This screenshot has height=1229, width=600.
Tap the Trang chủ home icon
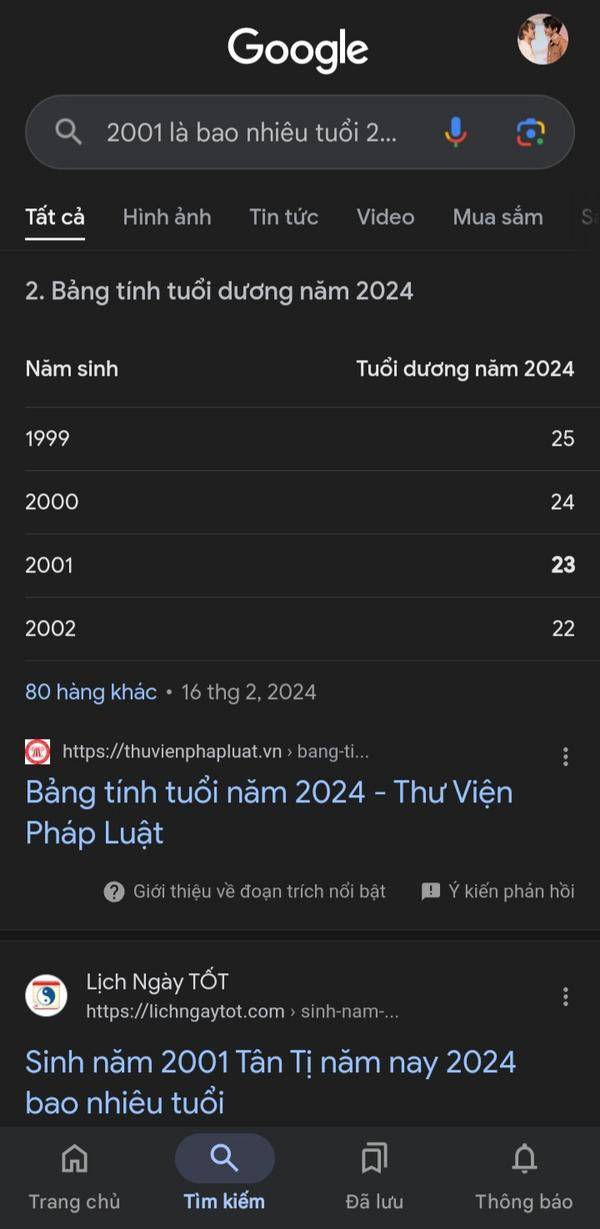point(74,1158)
